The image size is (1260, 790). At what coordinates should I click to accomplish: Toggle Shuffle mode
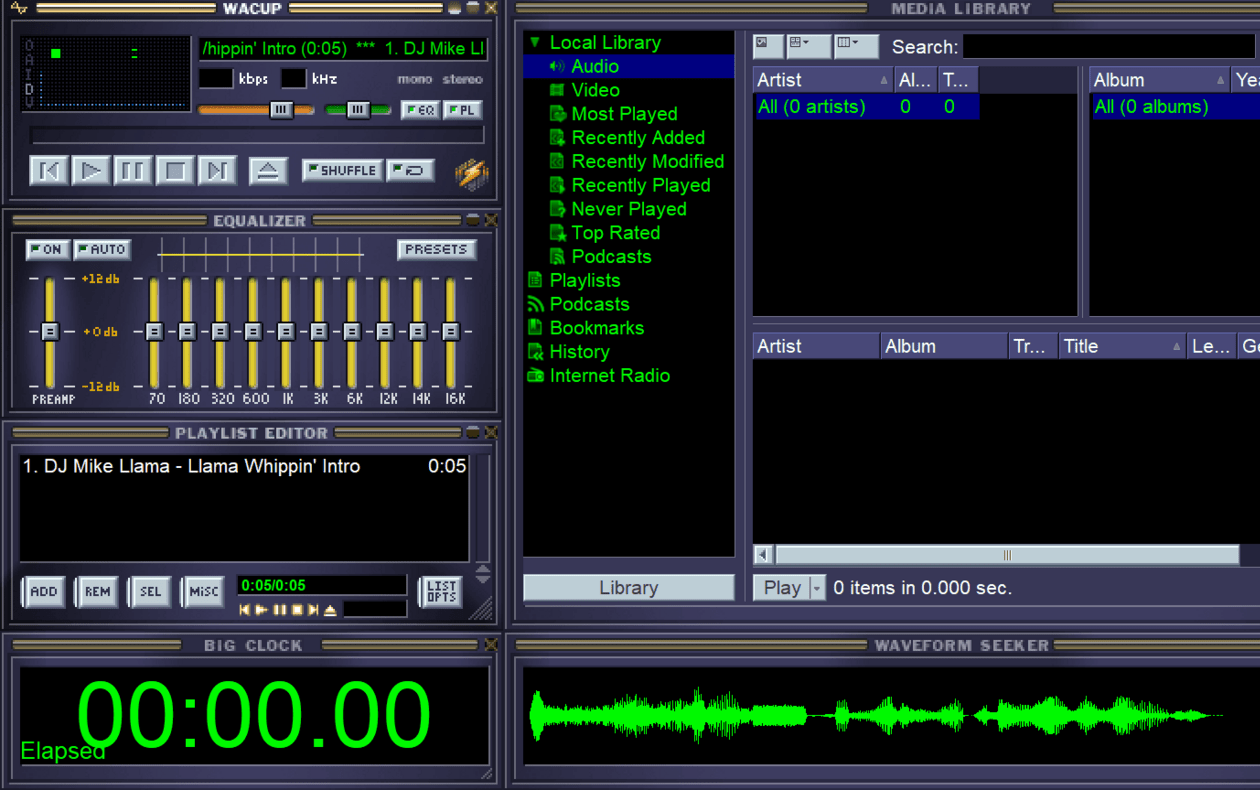pos(342,171)
